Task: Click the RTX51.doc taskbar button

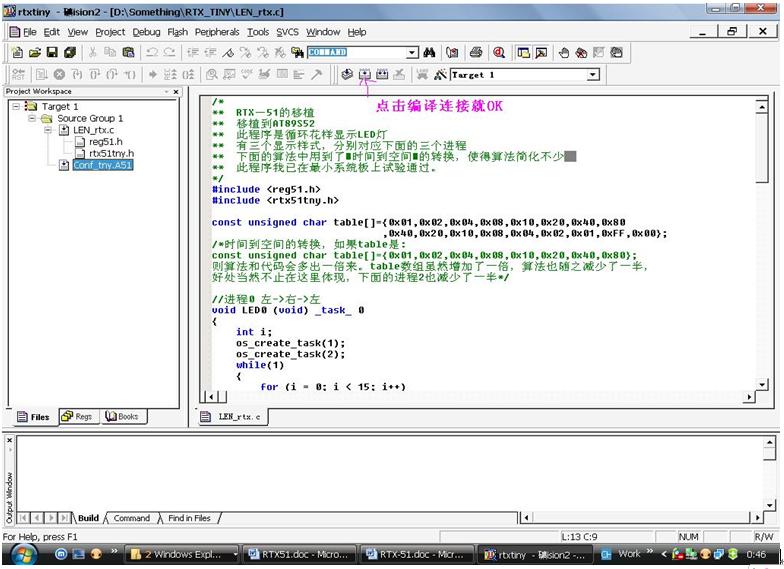Action: coord(300,553)
